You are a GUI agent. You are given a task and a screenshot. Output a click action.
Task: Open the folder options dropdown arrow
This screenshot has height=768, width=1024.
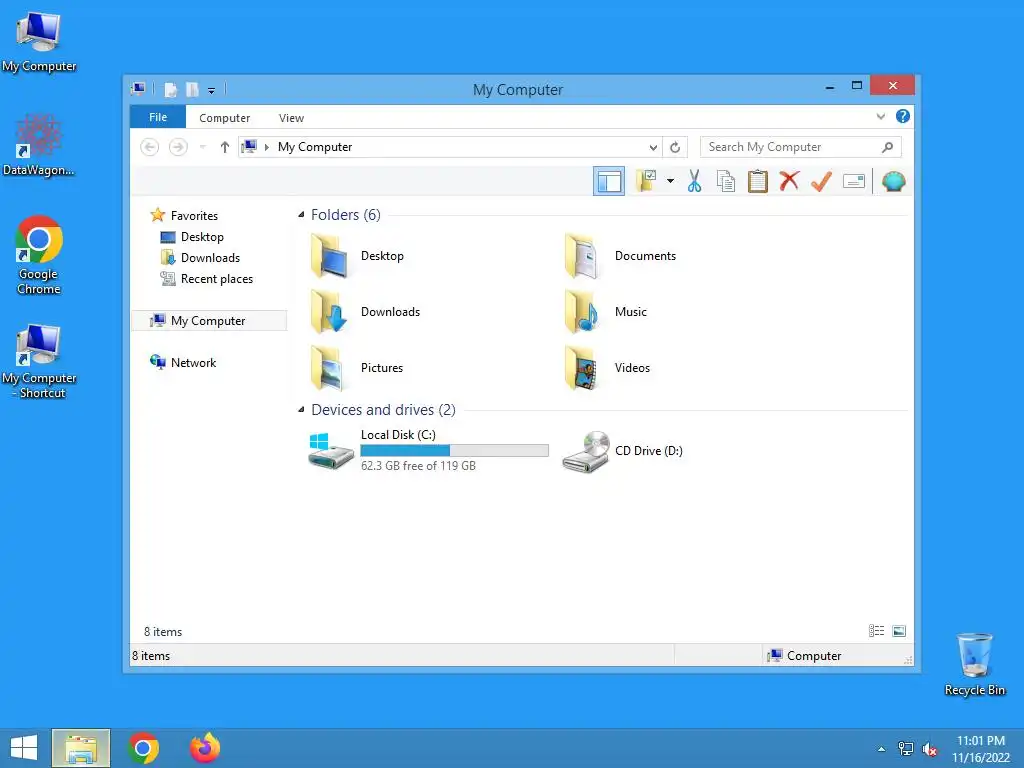pos(670,181)
